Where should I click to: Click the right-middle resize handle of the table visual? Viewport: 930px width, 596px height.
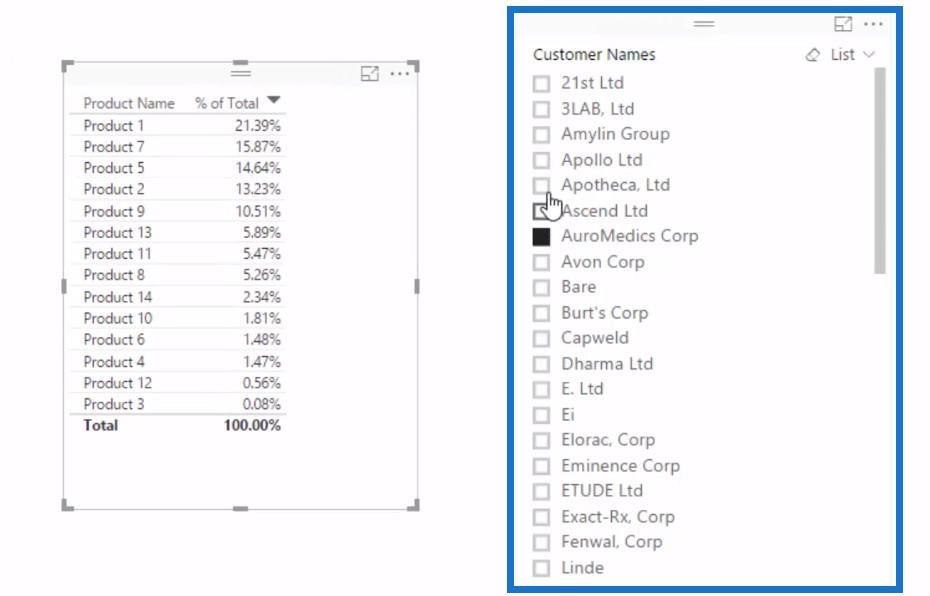coord(417,286)
